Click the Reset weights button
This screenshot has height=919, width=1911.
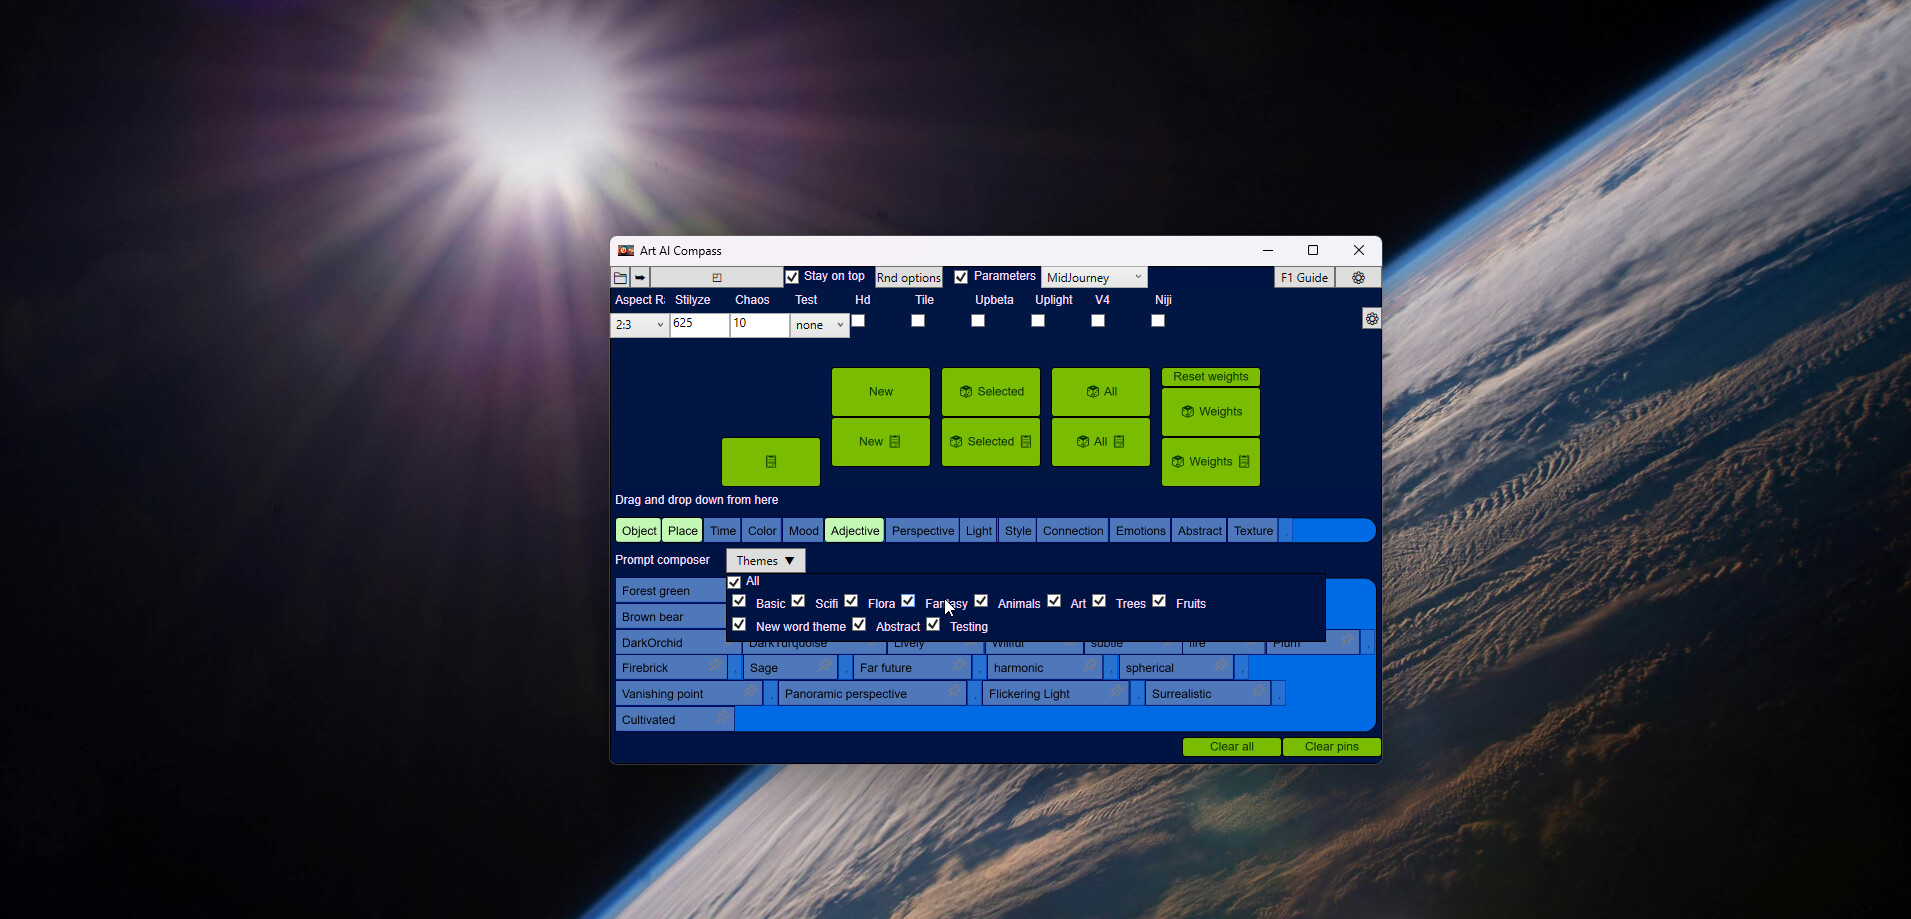pyautogui.click(x=1210, y=376)
